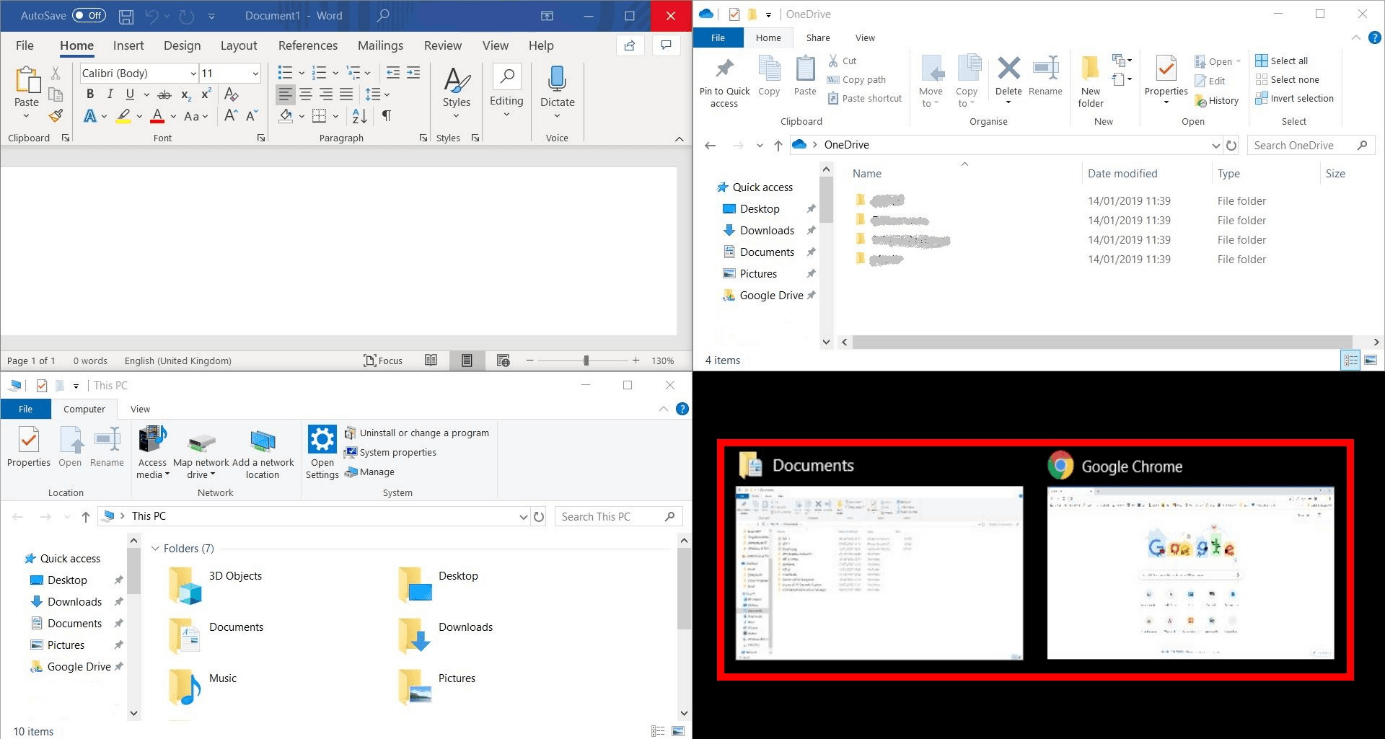
Task: Click Select all in OneDrive ribbon
Action: [1281, 61]
